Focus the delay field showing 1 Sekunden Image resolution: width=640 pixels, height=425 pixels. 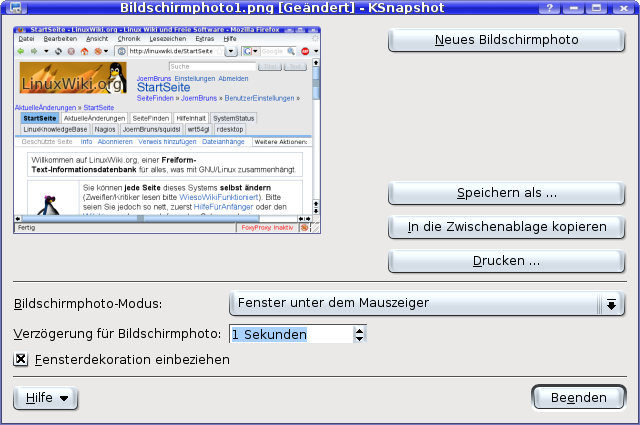tap(290, 334)
